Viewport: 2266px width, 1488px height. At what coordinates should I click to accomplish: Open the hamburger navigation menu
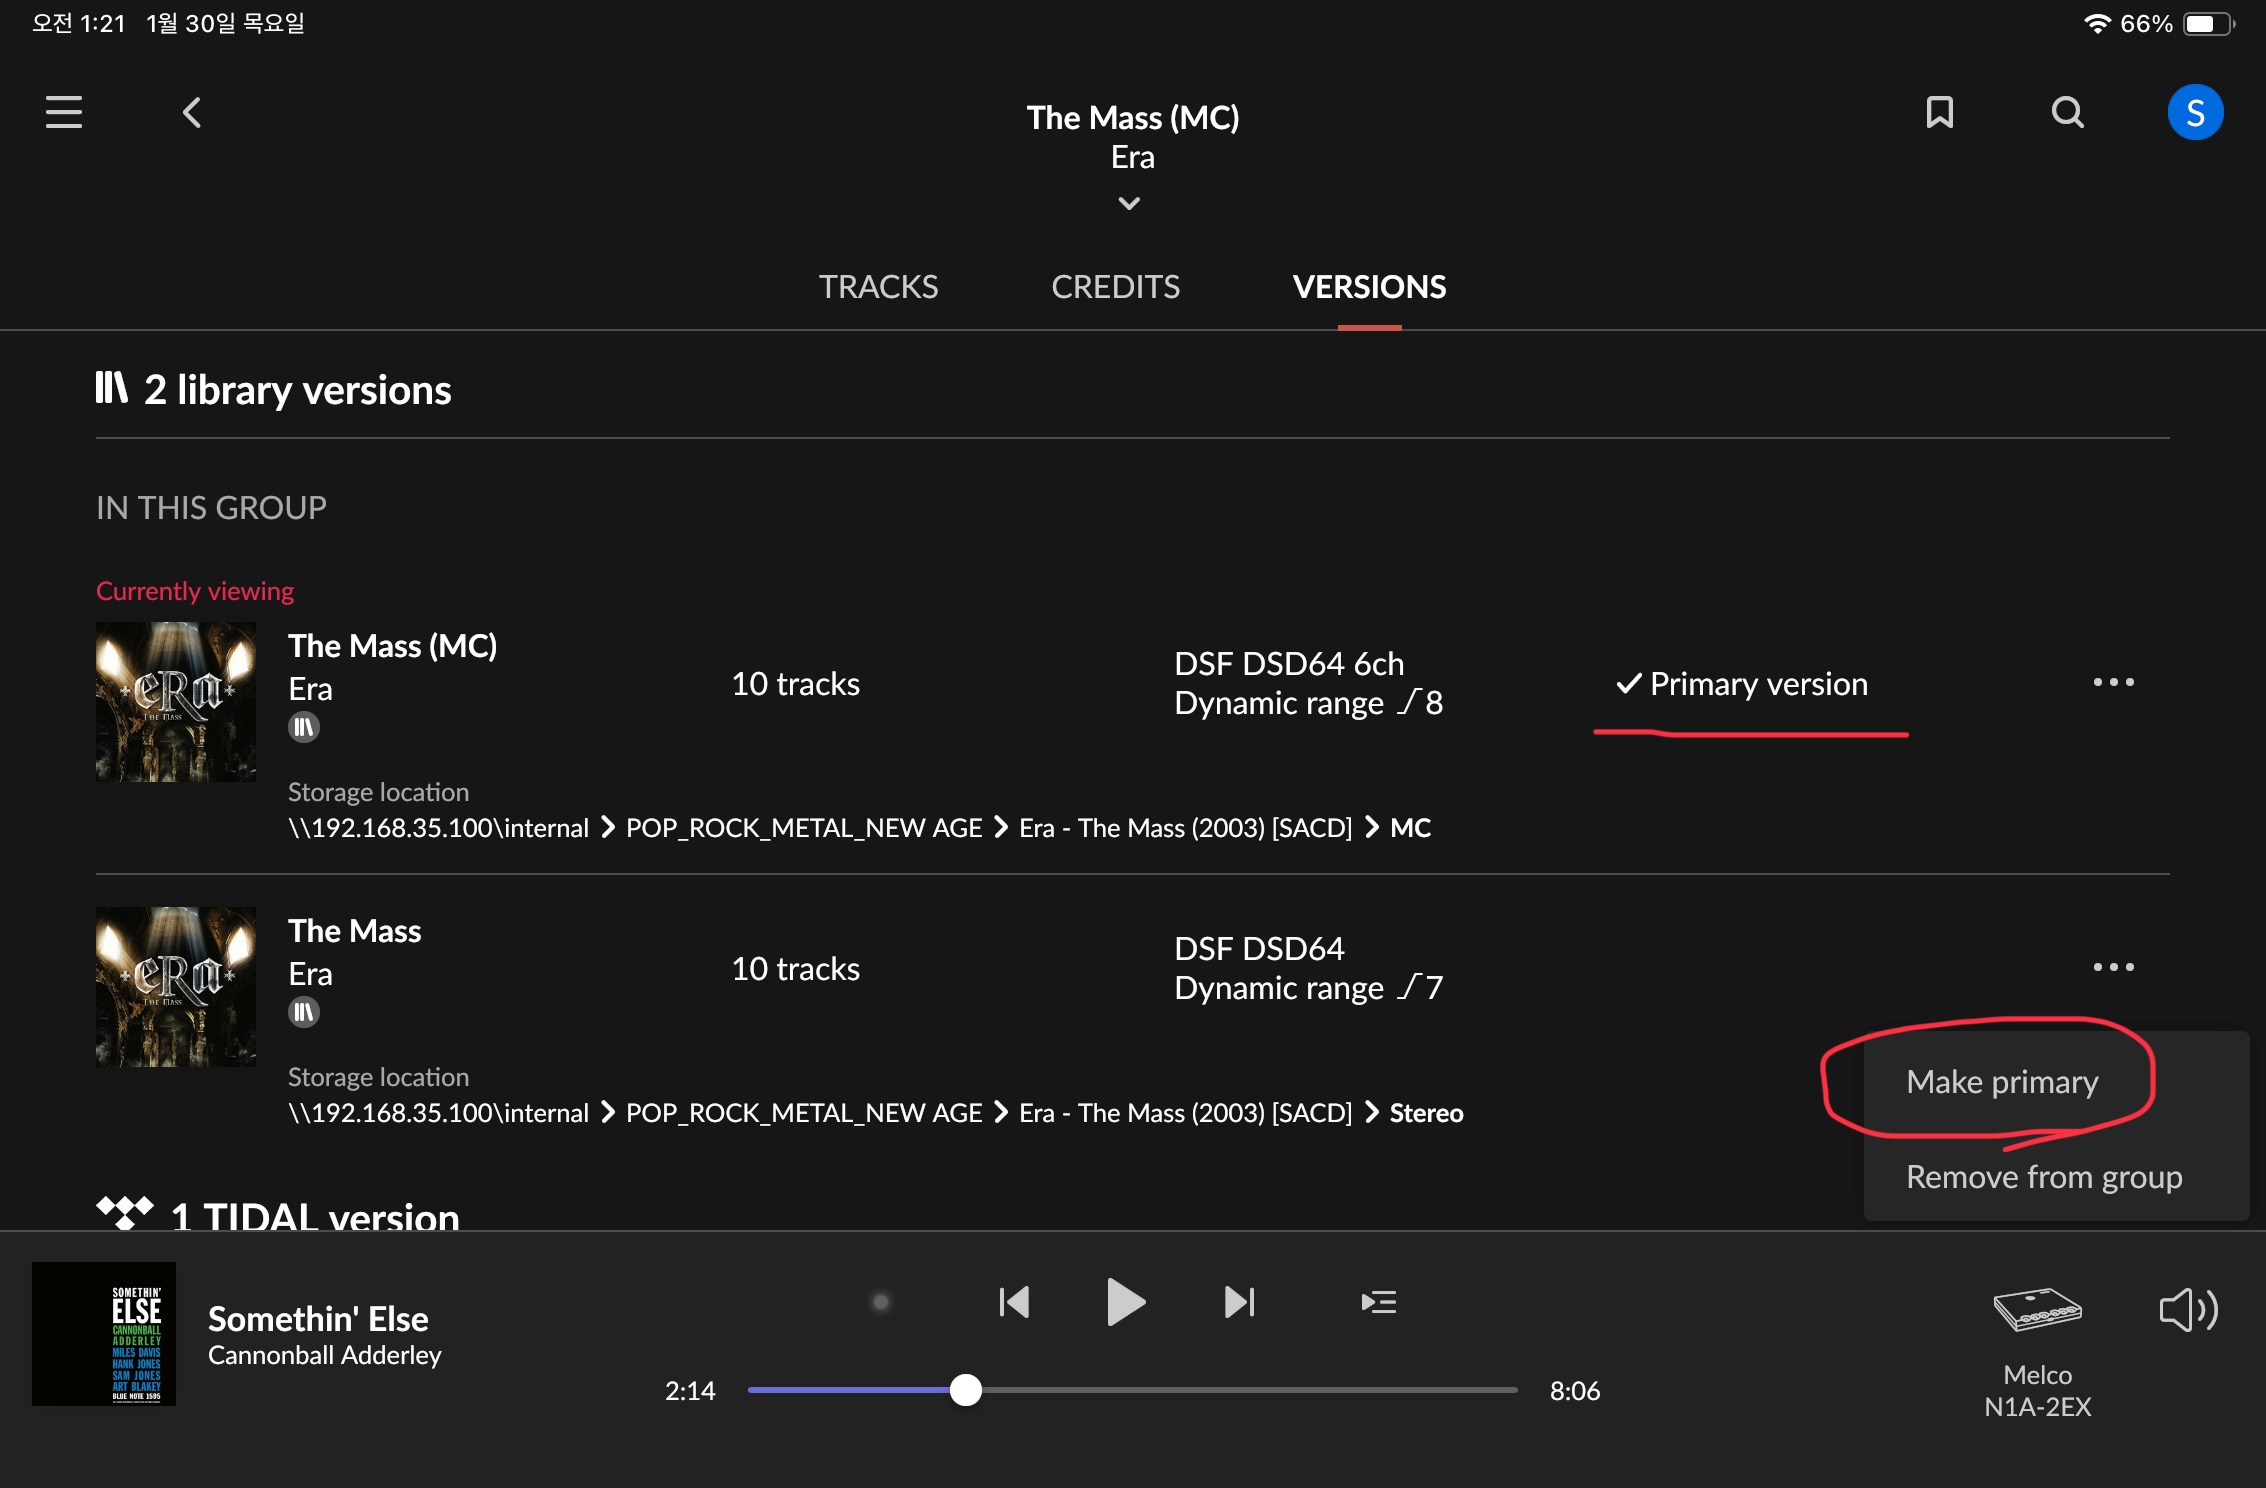[64, 112]
